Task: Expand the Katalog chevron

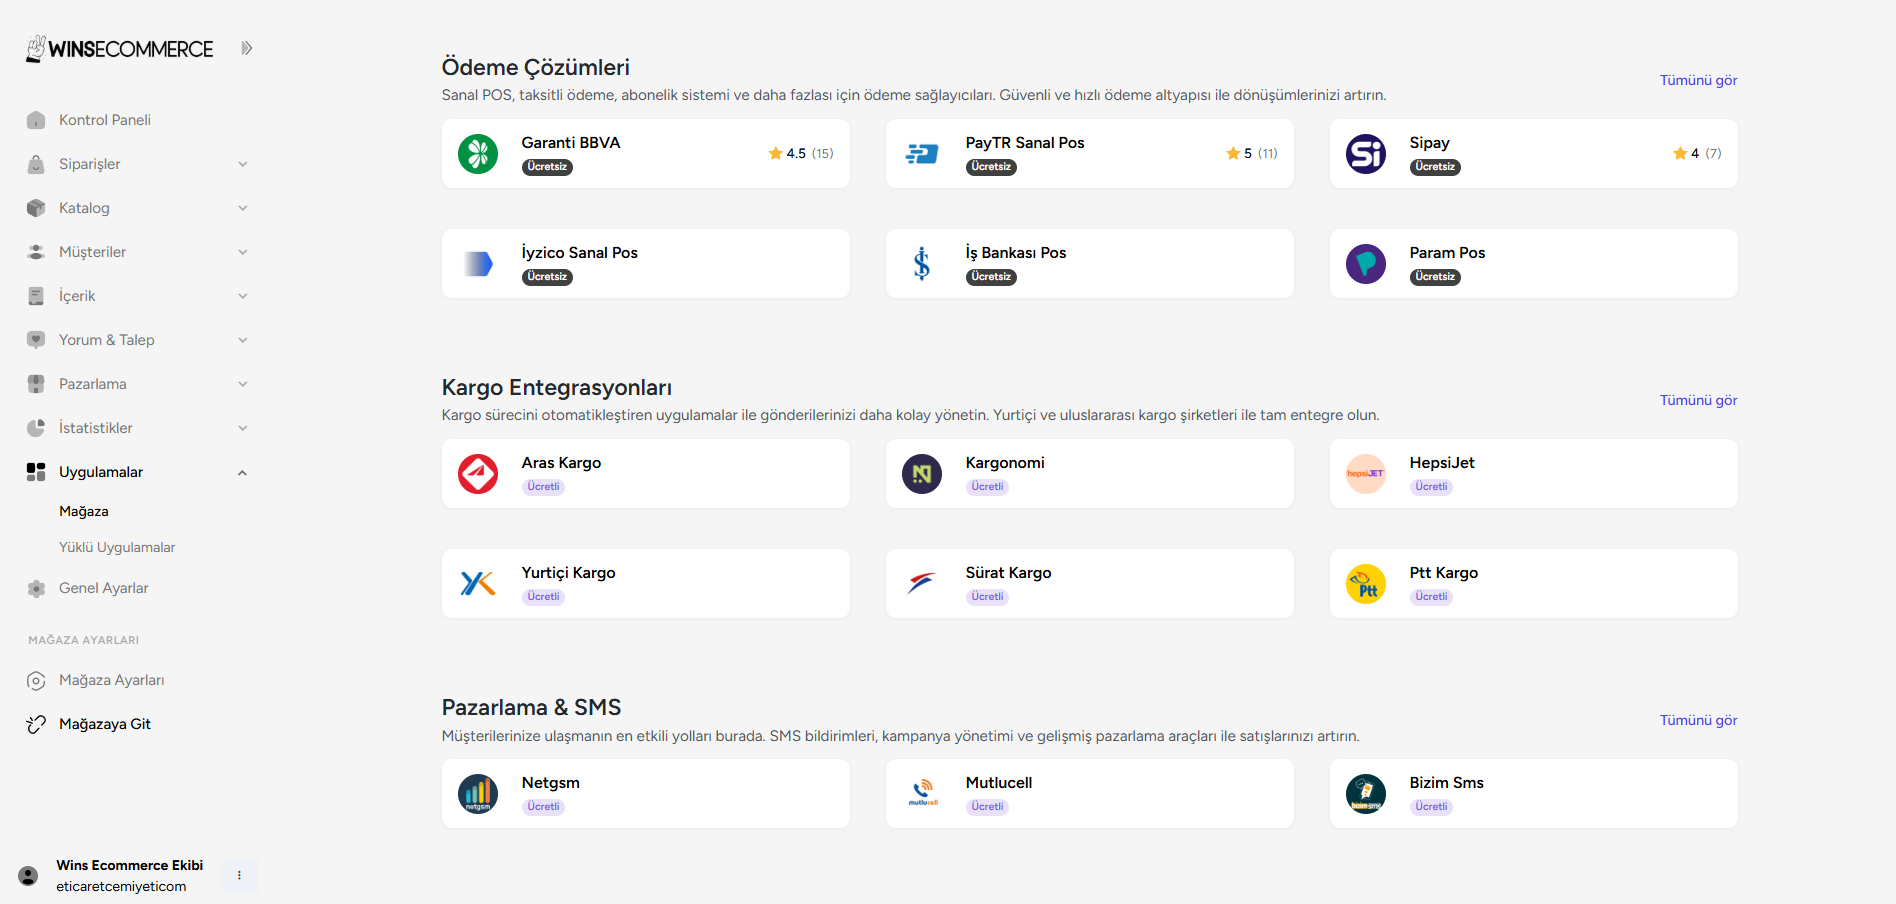Action: pyautogui.click(x=242, y=208)
